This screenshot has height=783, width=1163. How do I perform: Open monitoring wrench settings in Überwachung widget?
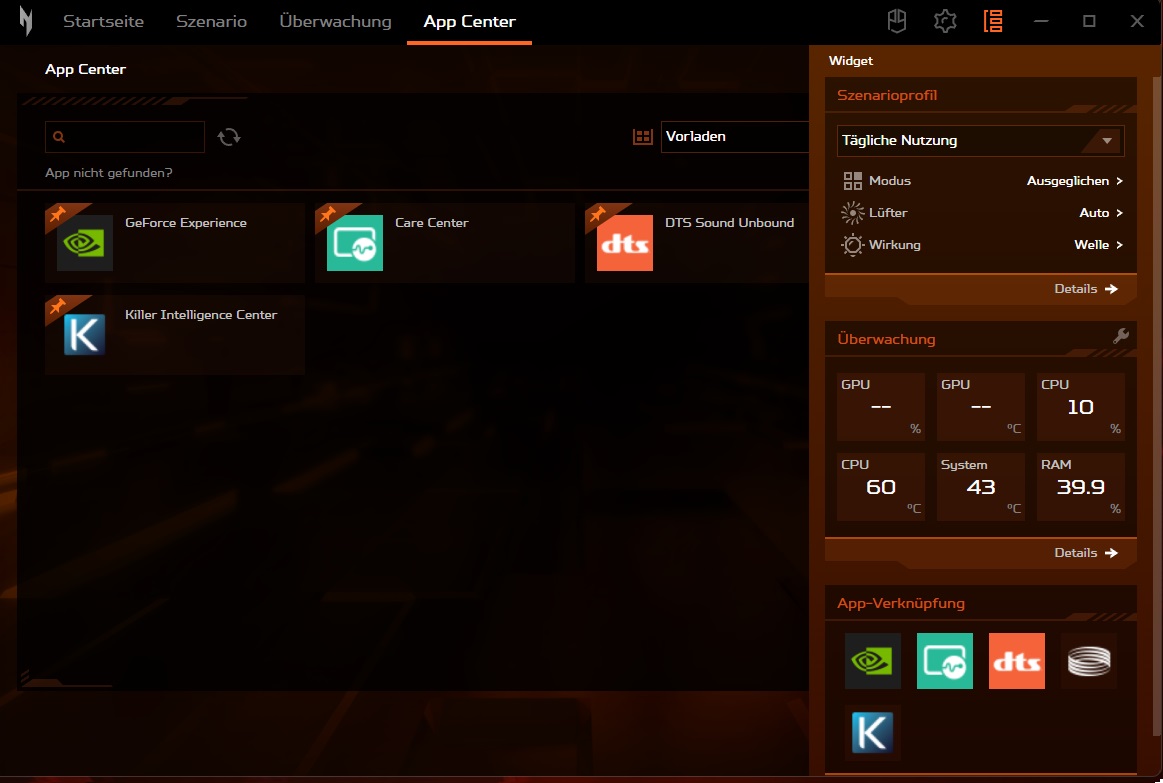point(1121,336)
